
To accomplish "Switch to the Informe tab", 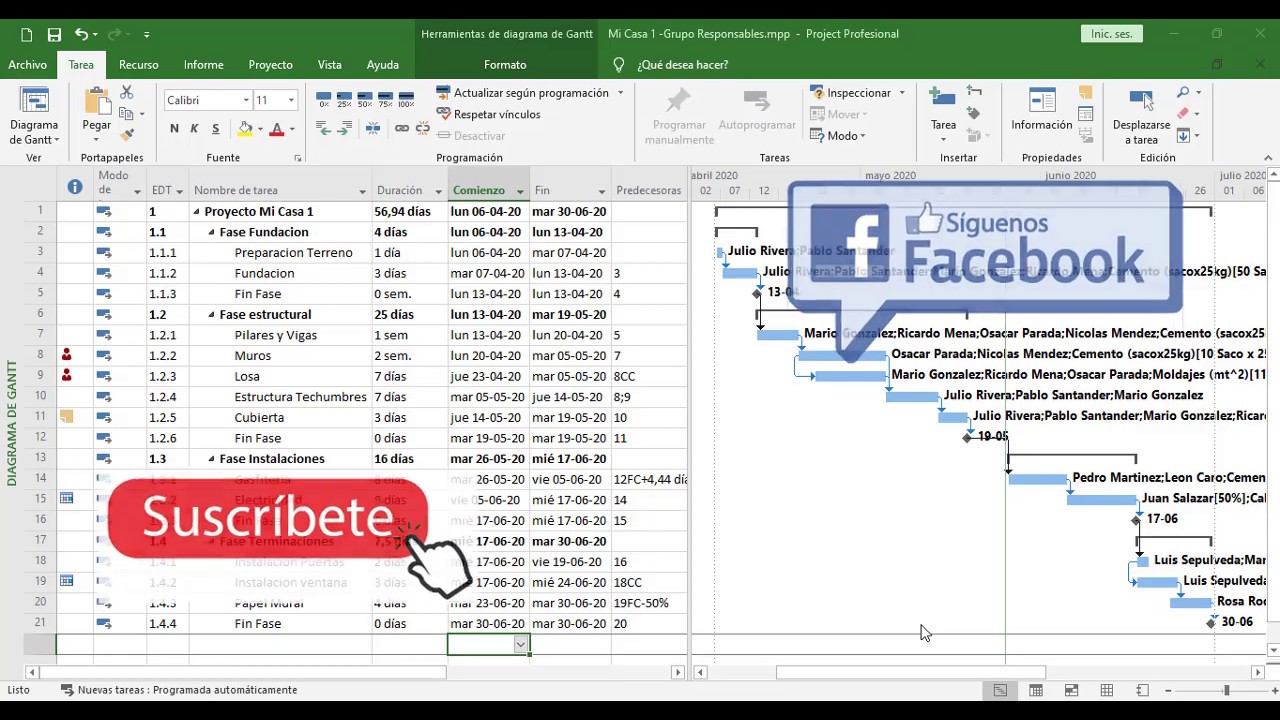I will point(203,65).
